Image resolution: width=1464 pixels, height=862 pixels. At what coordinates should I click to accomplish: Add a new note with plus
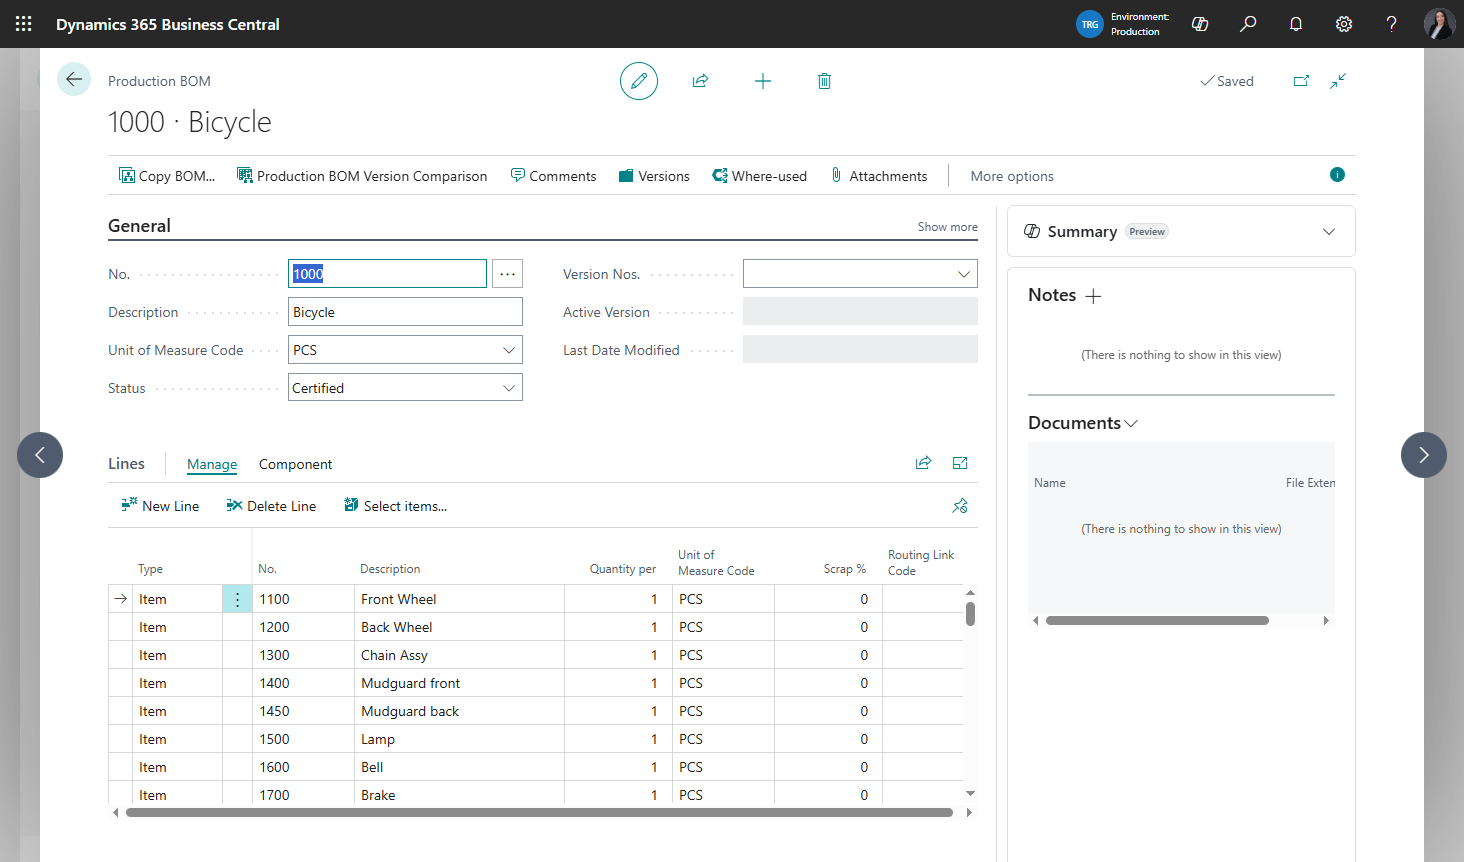pos(1093,296)
